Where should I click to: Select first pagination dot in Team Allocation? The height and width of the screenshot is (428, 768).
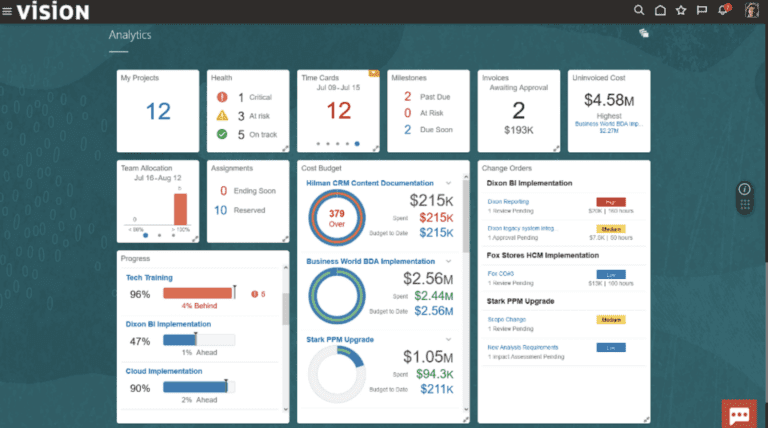(145, 236)
